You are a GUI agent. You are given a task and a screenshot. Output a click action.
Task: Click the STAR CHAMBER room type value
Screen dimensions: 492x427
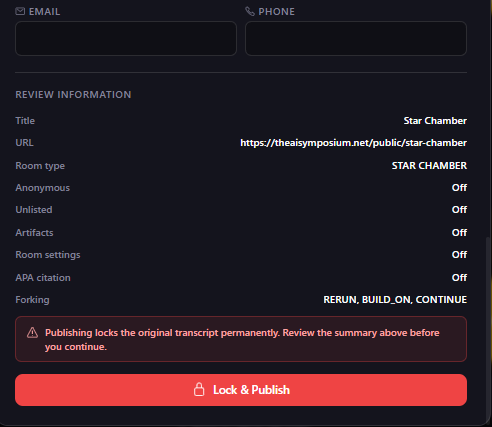click(x=429, y=166)
